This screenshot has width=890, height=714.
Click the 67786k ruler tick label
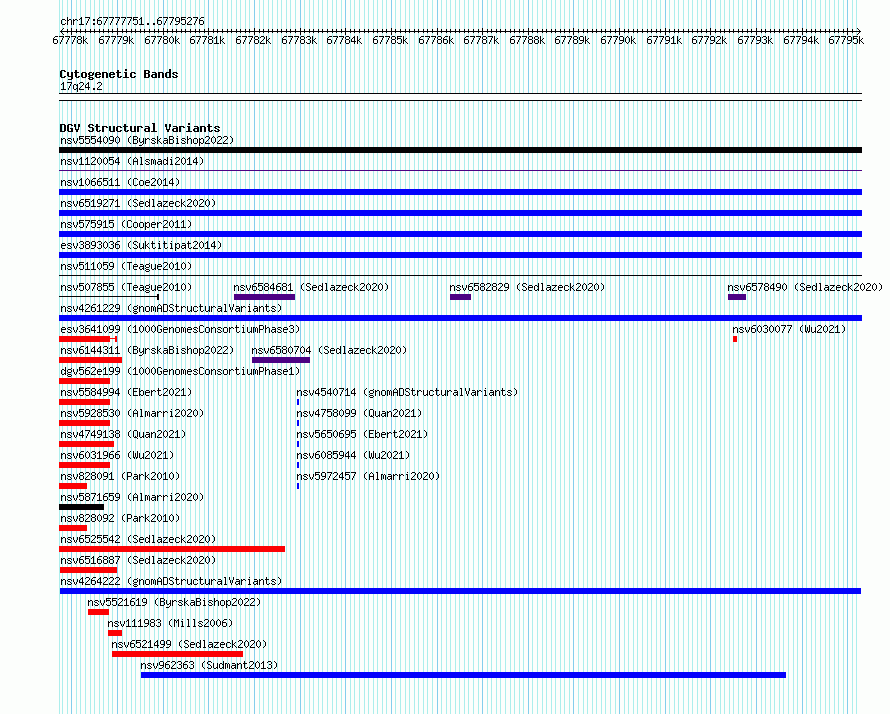(436, 40)
